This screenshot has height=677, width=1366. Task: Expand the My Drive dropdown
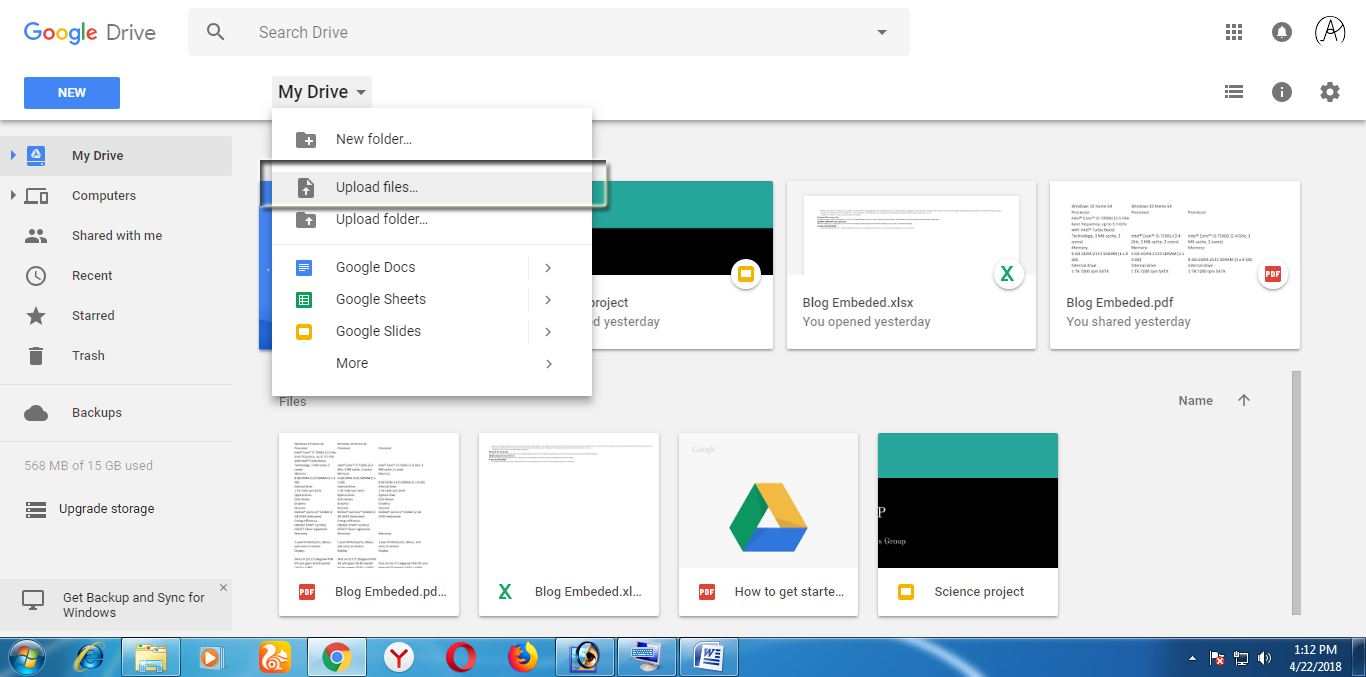coord(321,91)
